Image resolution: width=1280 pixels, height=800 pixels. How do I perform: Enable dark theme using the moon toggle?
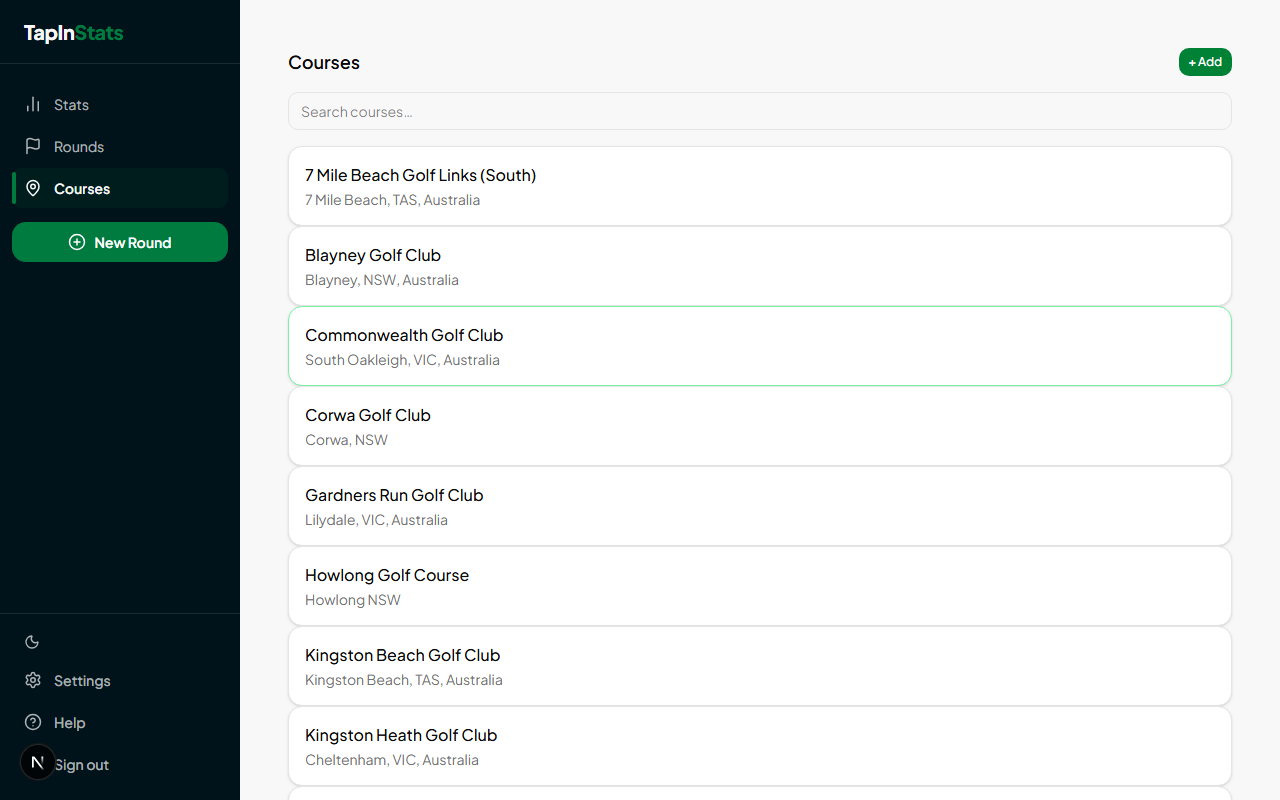31,641
